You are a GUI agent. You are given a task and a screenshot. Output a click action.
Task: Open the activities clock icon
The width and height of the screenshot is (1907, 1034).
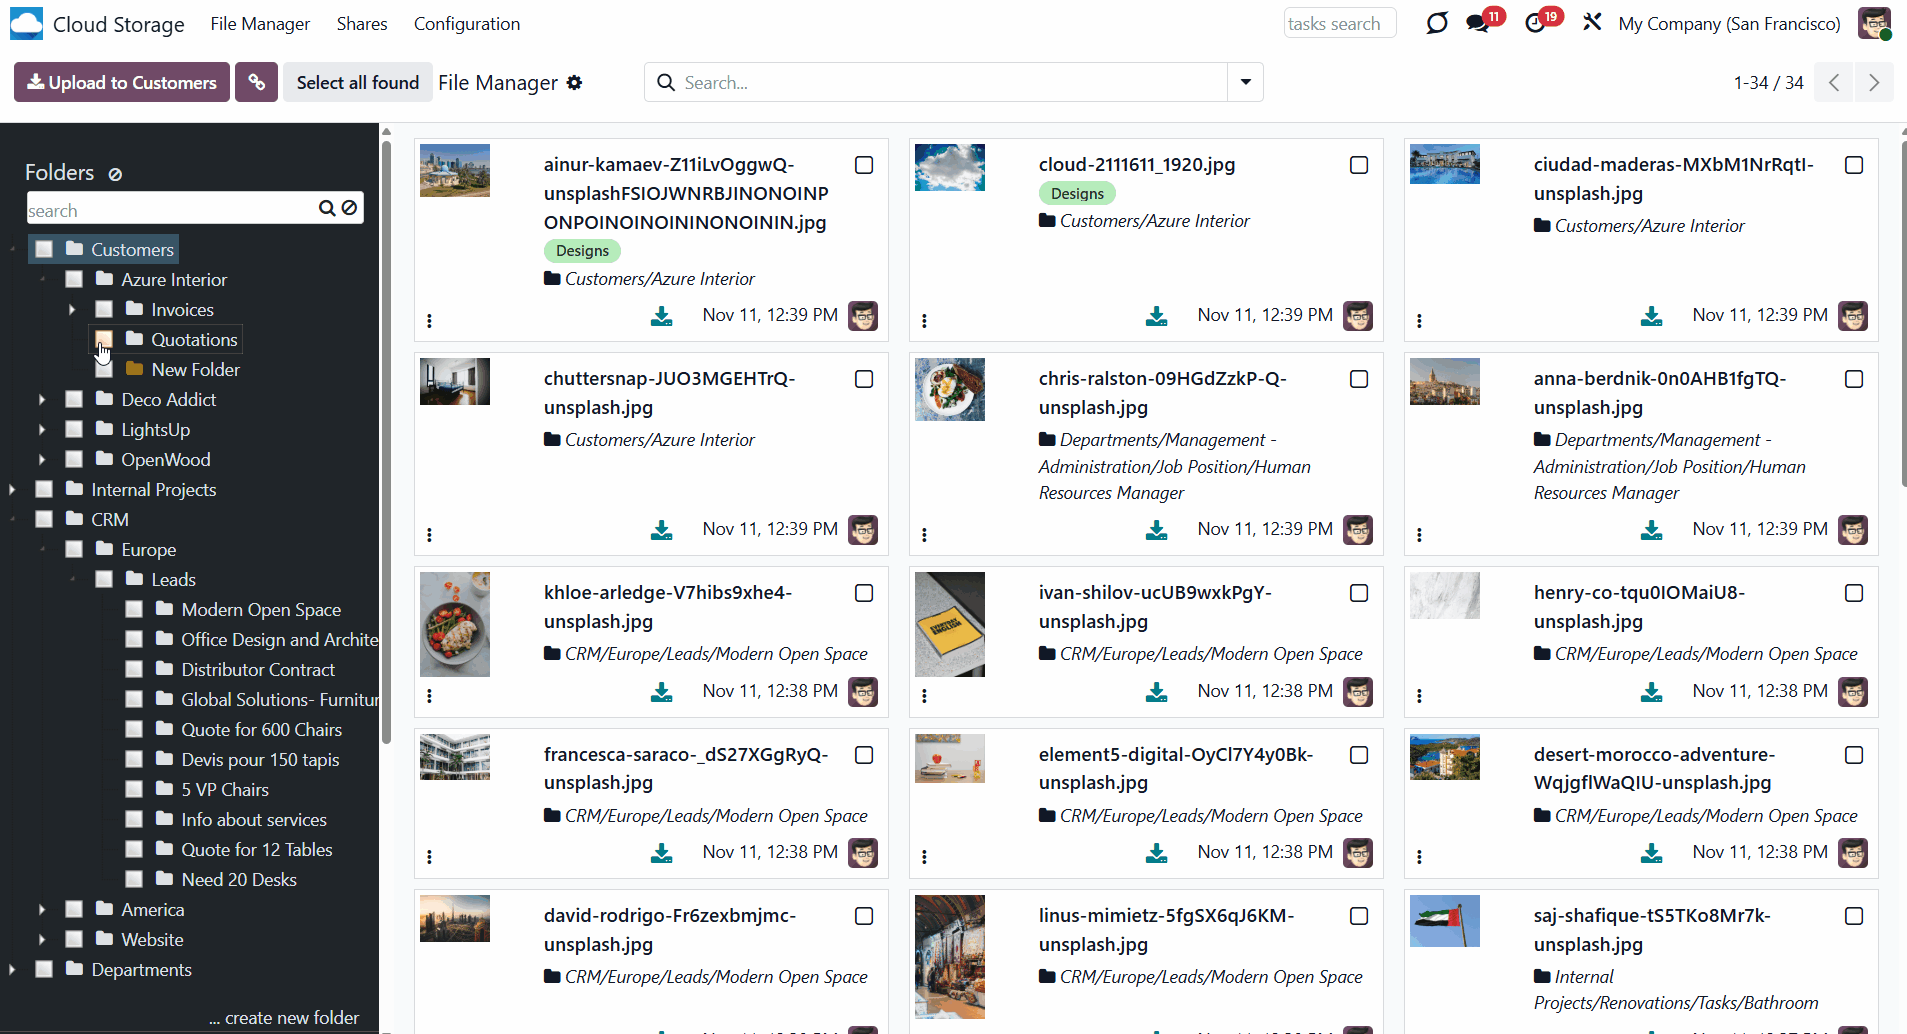[1535, 23]
